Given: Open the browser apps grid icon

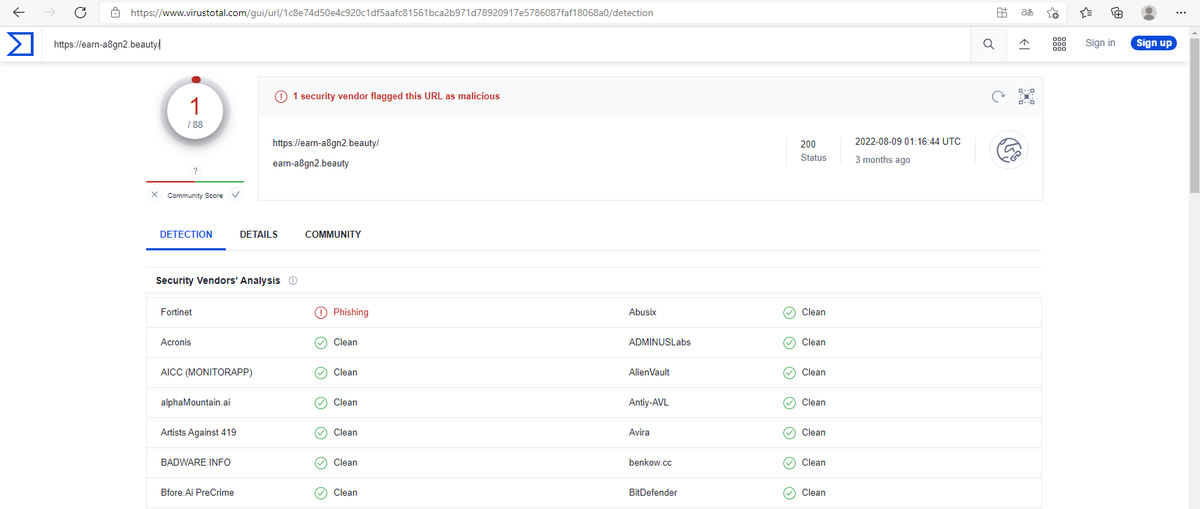Looking at the screenshot, I should pyautogui.click(x=1002, y=12).
